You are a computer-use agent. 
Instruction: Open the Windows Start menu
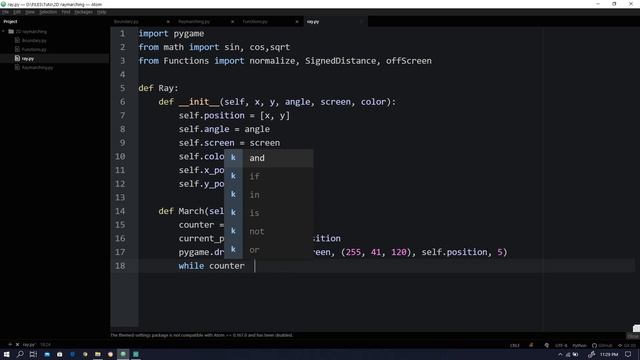7,354
